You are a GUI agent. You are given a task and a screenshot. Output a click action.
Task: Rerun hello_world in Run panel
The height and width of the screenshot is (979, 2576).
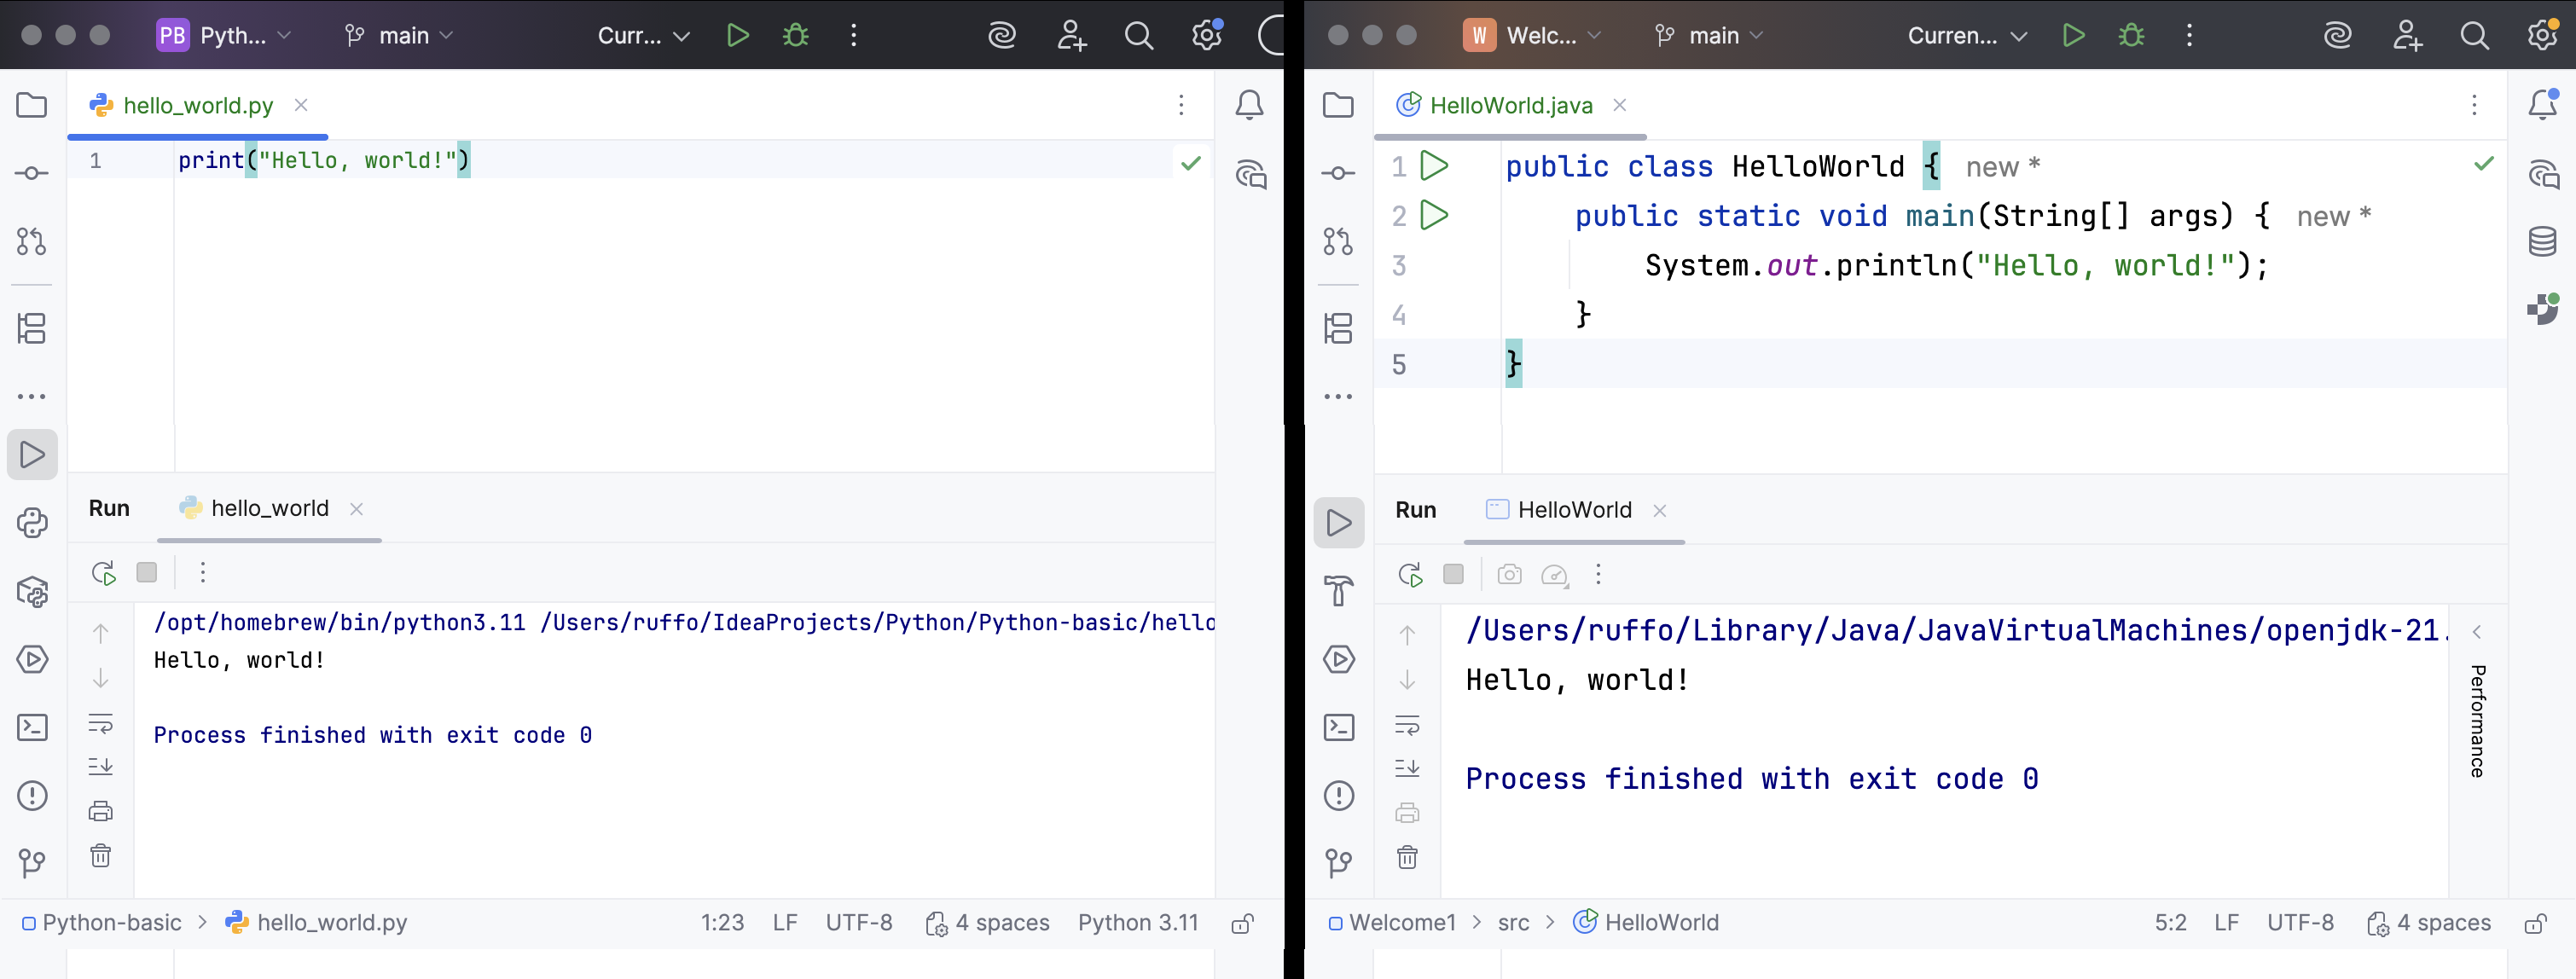104,572
